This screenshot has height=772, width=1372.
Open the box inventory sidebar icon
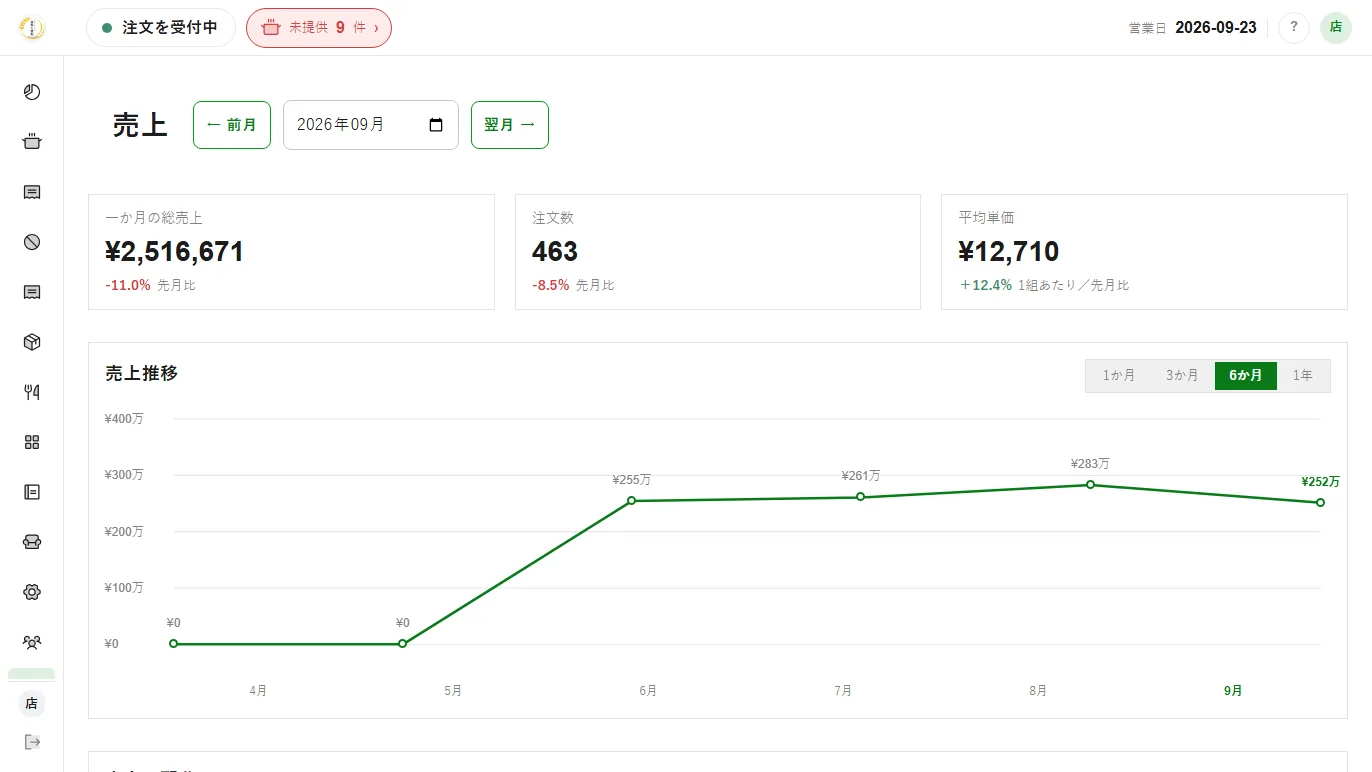(32, 342)
